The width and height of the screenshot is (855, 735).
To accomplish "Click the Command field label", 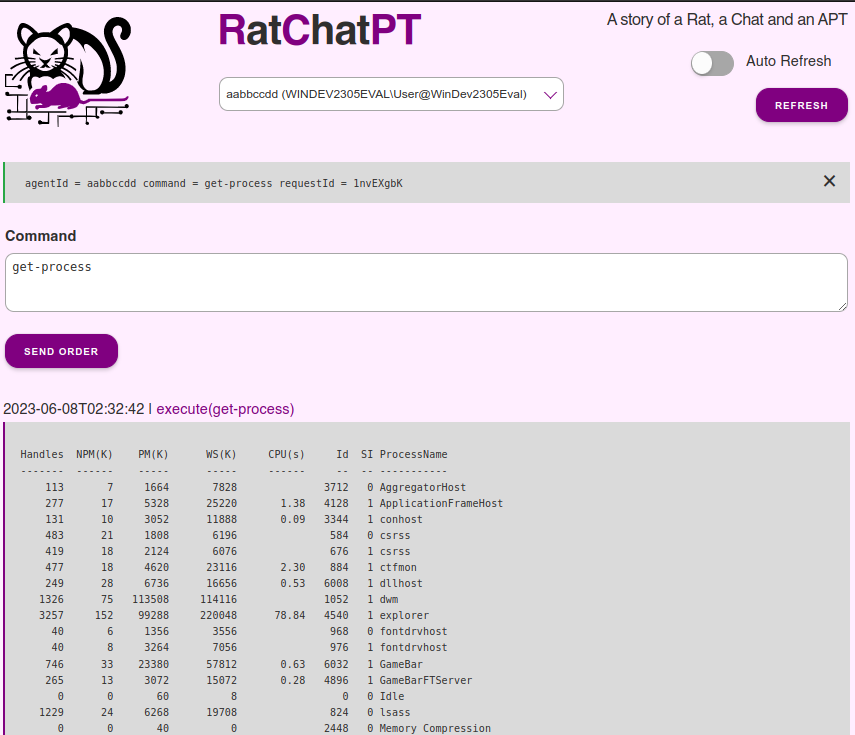I will tap(41, 236).
